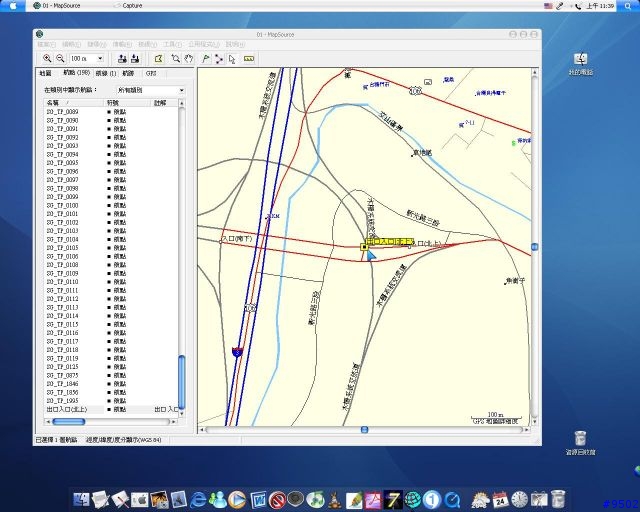The height and width of the screenshot is (512, 640).
Task: Select the distance measure ruler tool
Action: click(249, 59)
